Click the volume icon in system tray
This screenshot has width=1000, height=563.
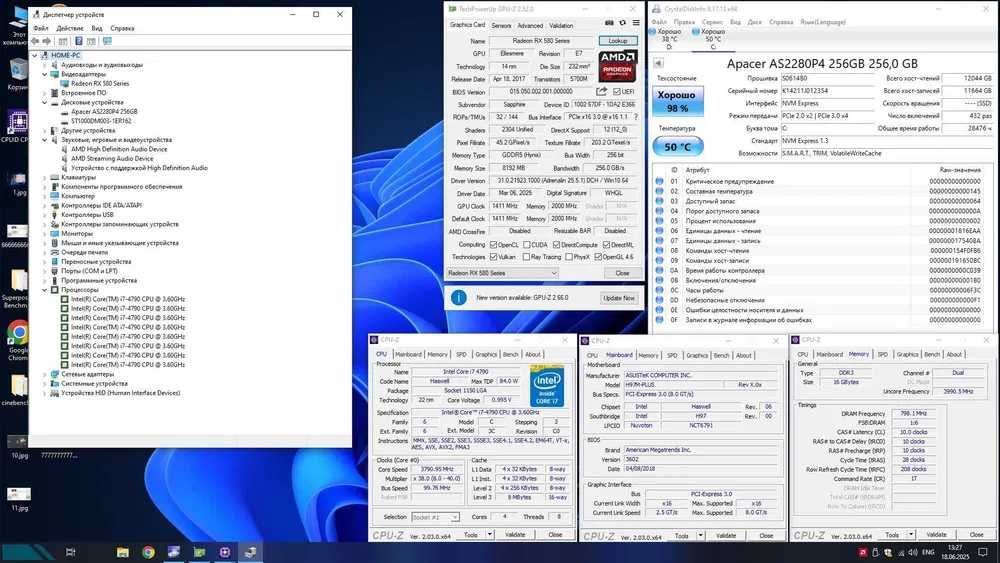coord(913,552)
